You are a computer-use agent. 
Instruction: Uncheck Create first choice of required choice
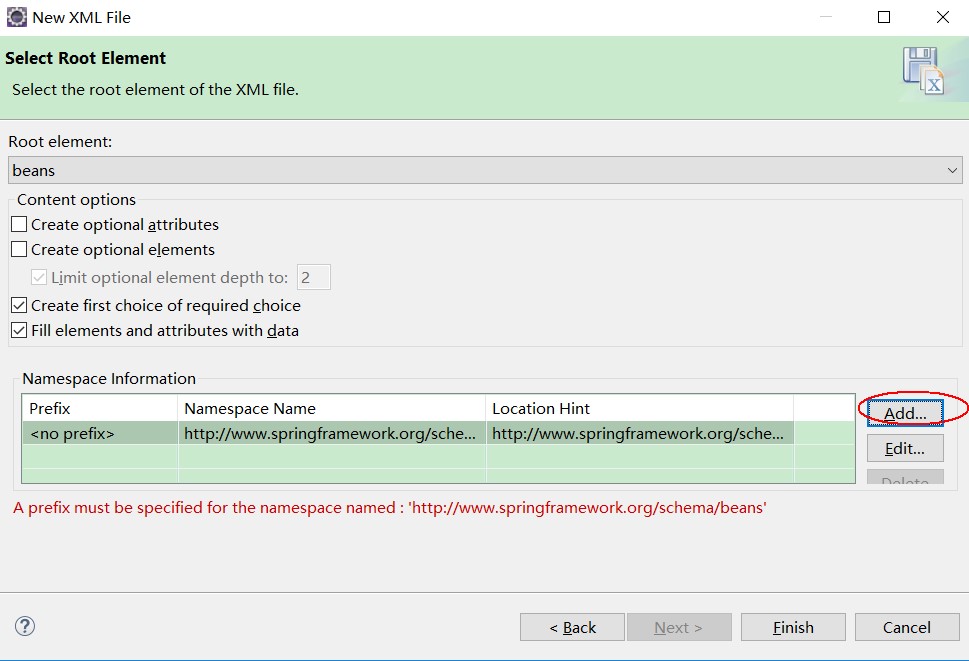(x=19, y=305)
